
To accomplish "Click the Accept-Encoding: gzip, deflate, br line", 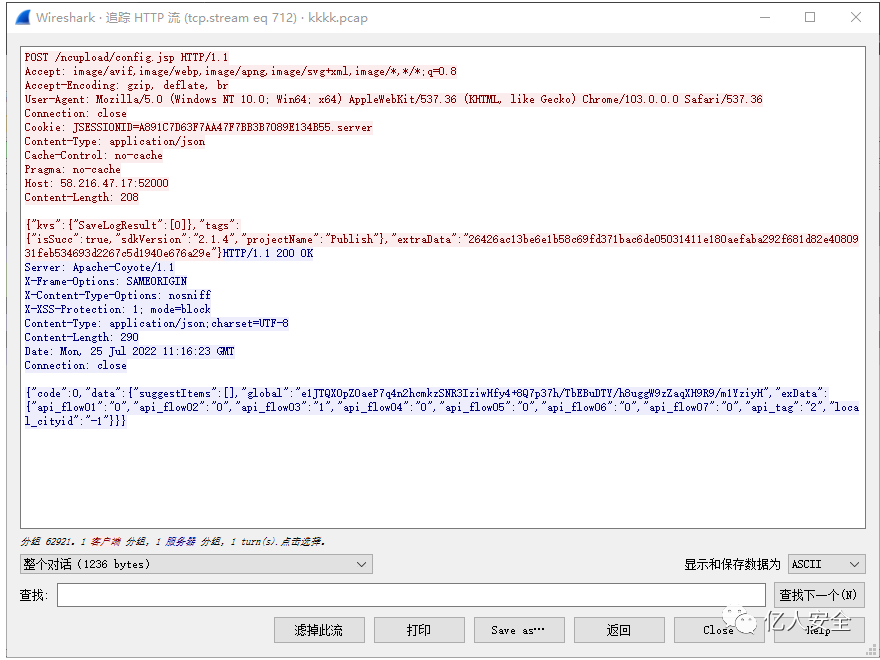I will point(126,85).
